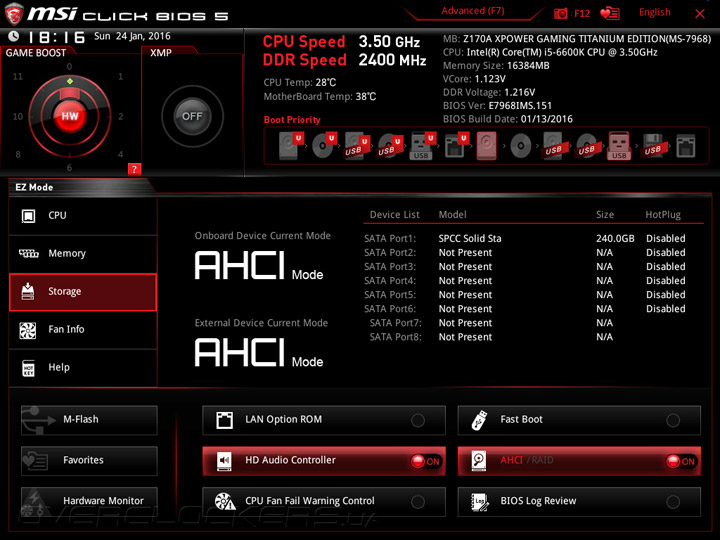Click the Device List column header
Viewport: 720px width, 540px height.
(394, 214)
